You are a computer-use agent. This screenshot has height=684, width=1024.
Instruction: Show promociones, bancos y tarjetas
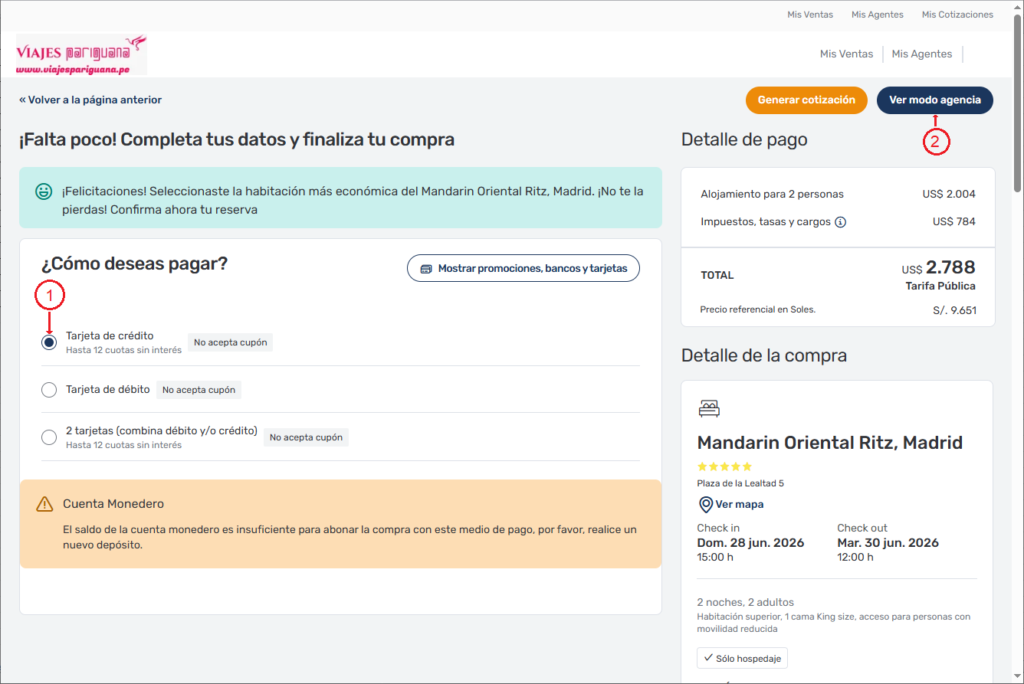click(523, 269)
